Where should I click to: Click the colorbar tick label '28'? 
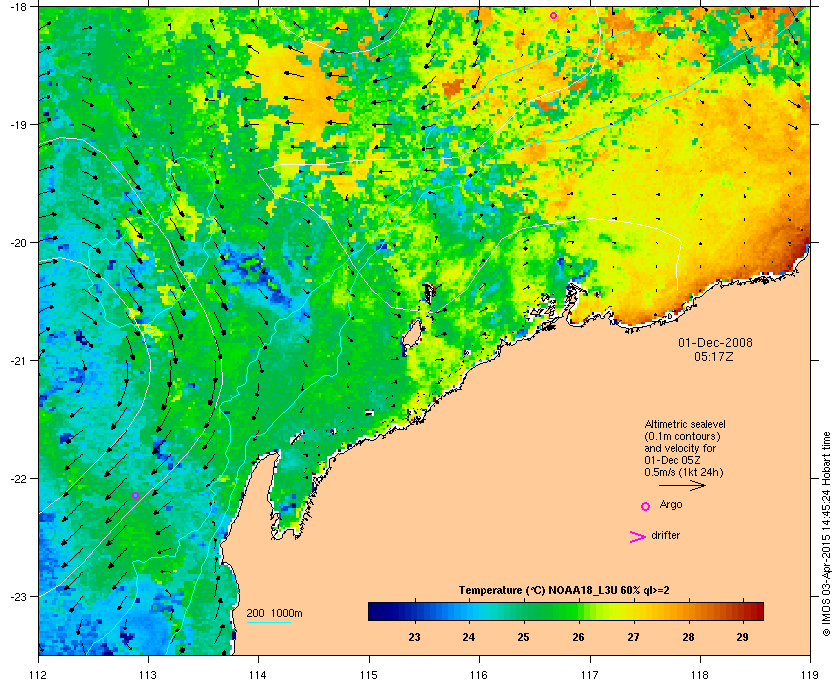tap(688, 637)
